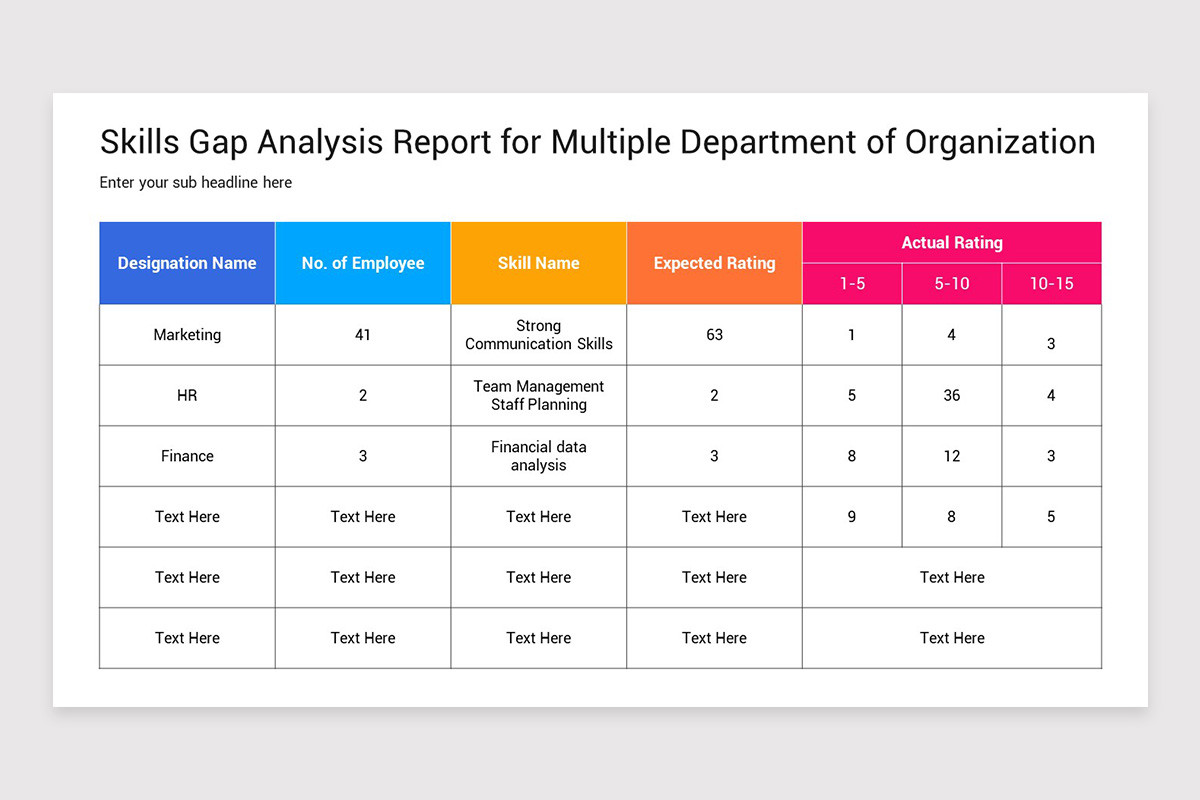Select the Strong Communication Skills cell
The width and height of the screenshot is (1200, 800).
click(538, 334)
